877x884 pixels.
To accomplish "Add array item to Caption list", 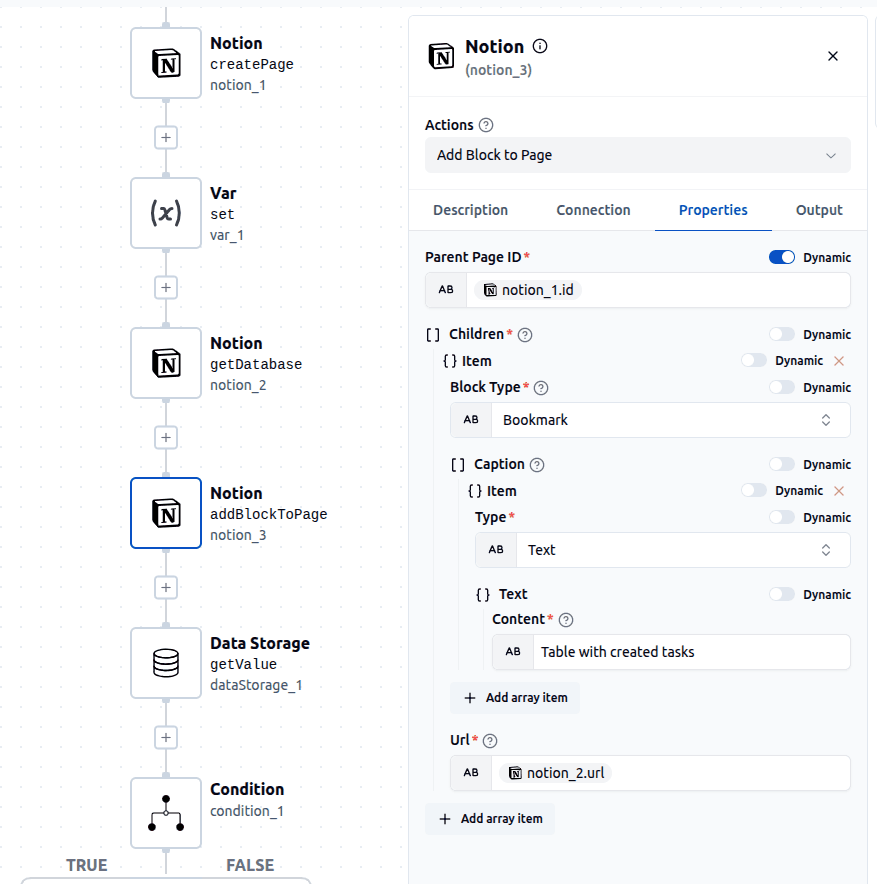I will [515, 698].
